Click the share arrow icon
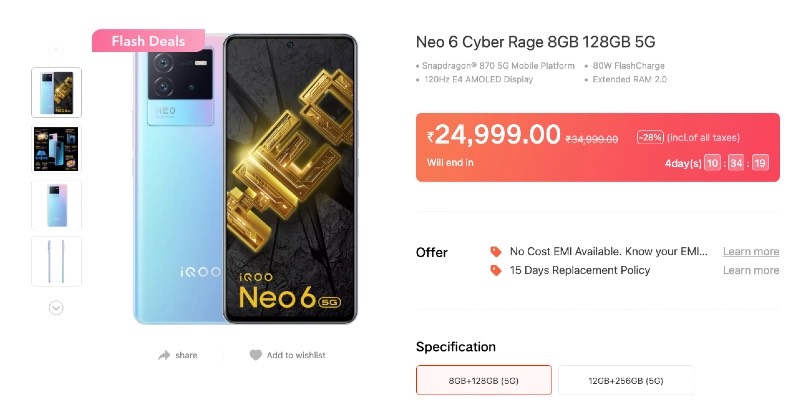 pyautogui.click(x=164, y=355)
